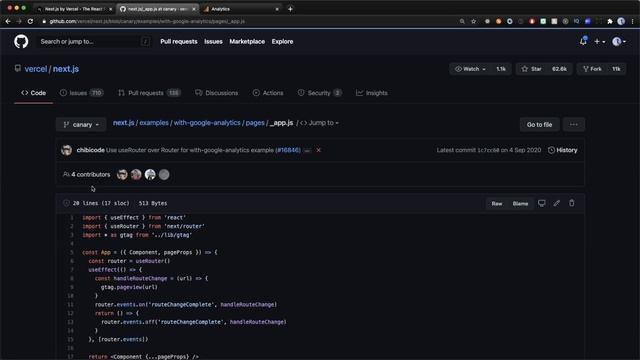Open the plus create-new dropdown
640x360 pixels.
click(599, 42)
